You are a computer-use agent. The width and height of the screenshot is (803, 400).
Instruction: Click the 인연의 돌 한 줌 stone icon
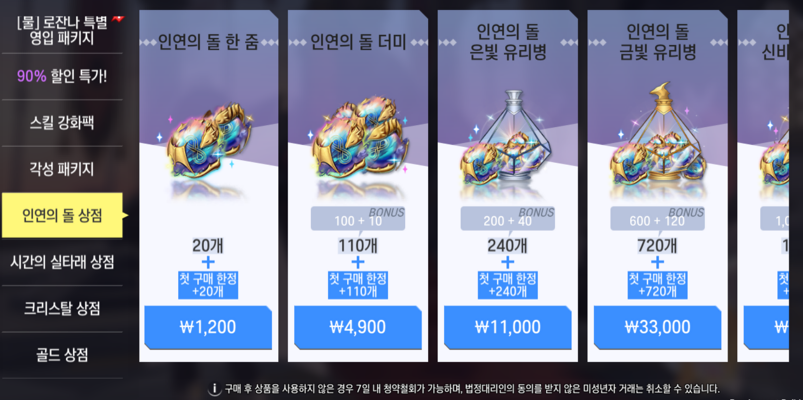208,140
